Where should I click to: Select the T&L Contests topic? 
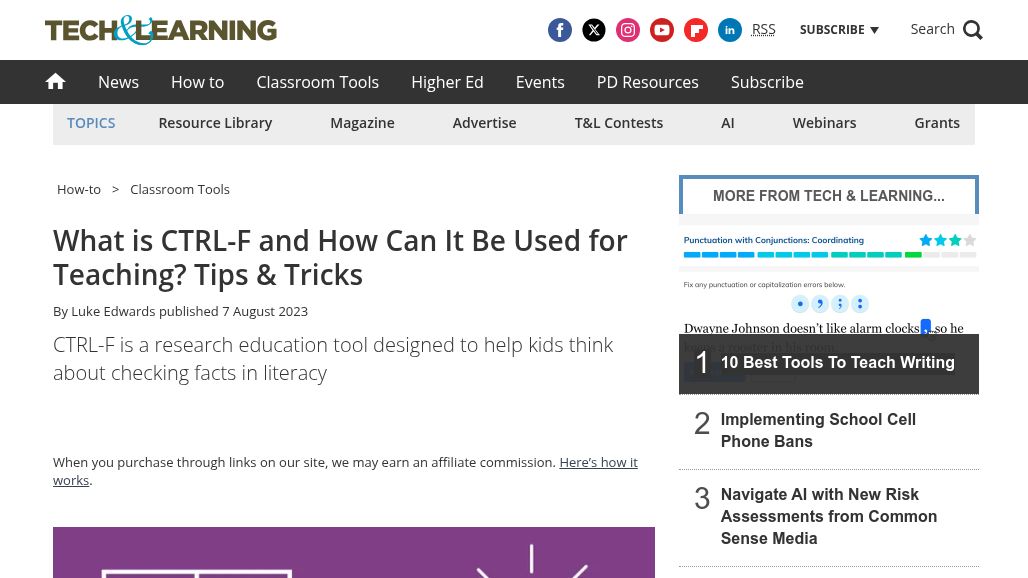619,123
